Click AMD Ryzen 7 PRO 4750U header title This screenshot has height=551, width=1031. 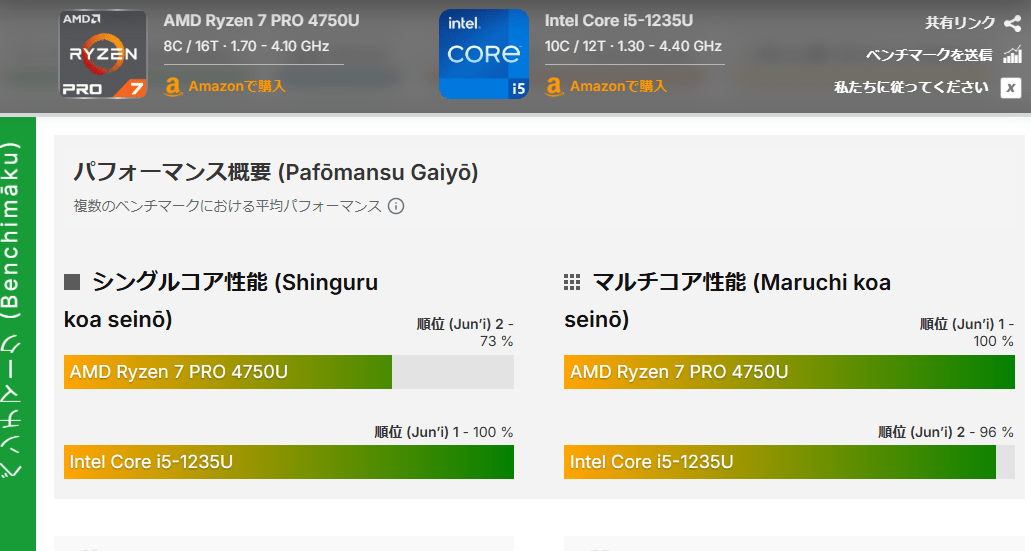261,21
